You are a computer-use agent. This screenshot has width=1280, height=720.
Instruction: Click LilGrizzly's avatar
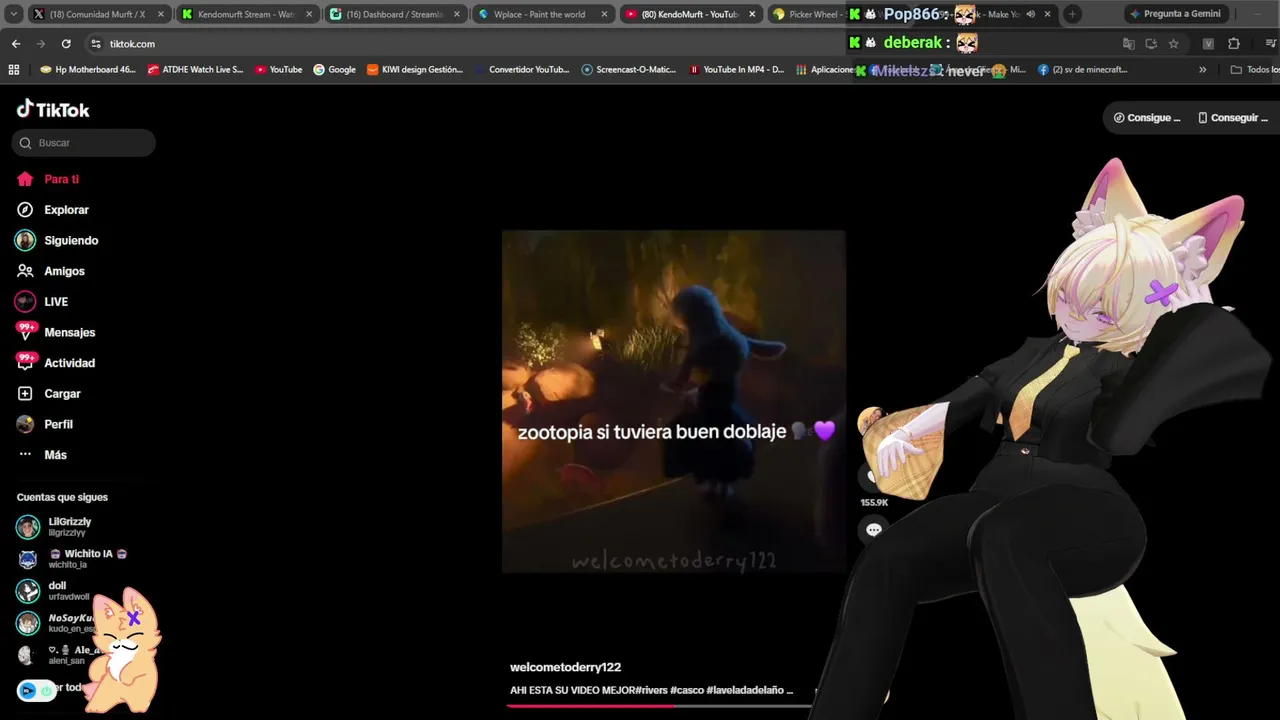(x=28, y=527)
